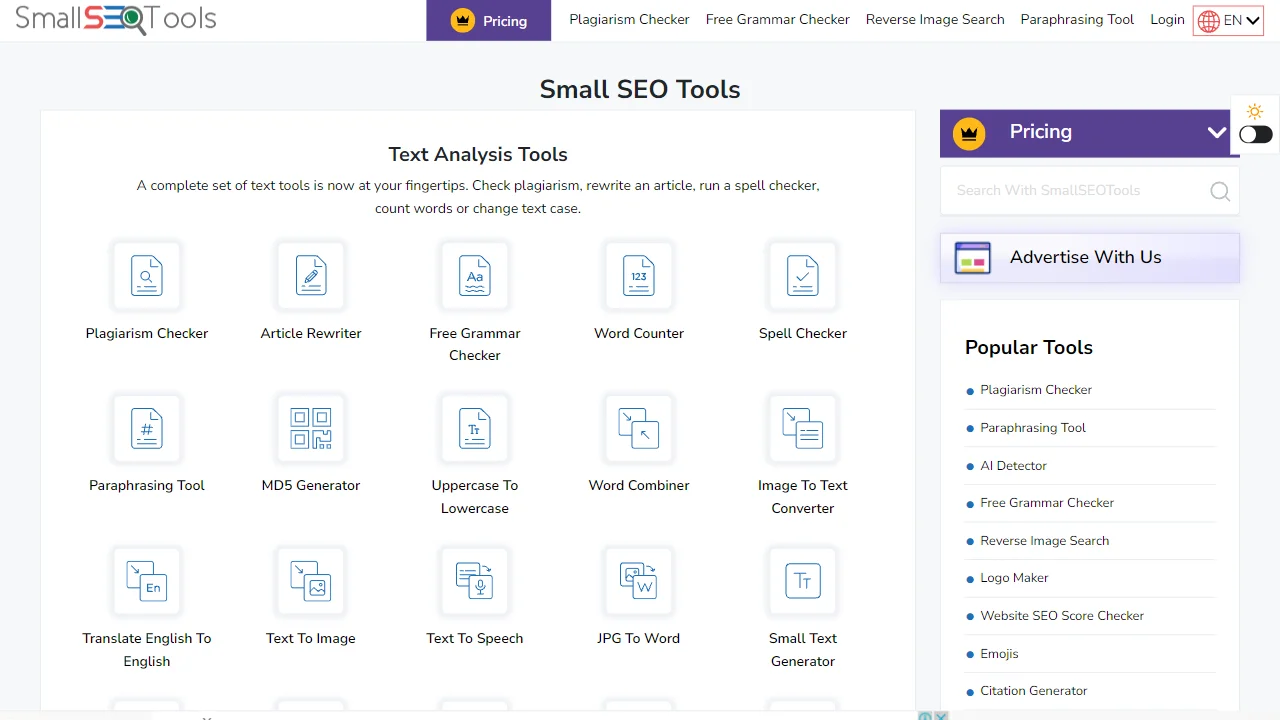Viewport: 1280px width, 720px height.
Task: Open the Image To Text Converter icon
Action: [803, 428]
